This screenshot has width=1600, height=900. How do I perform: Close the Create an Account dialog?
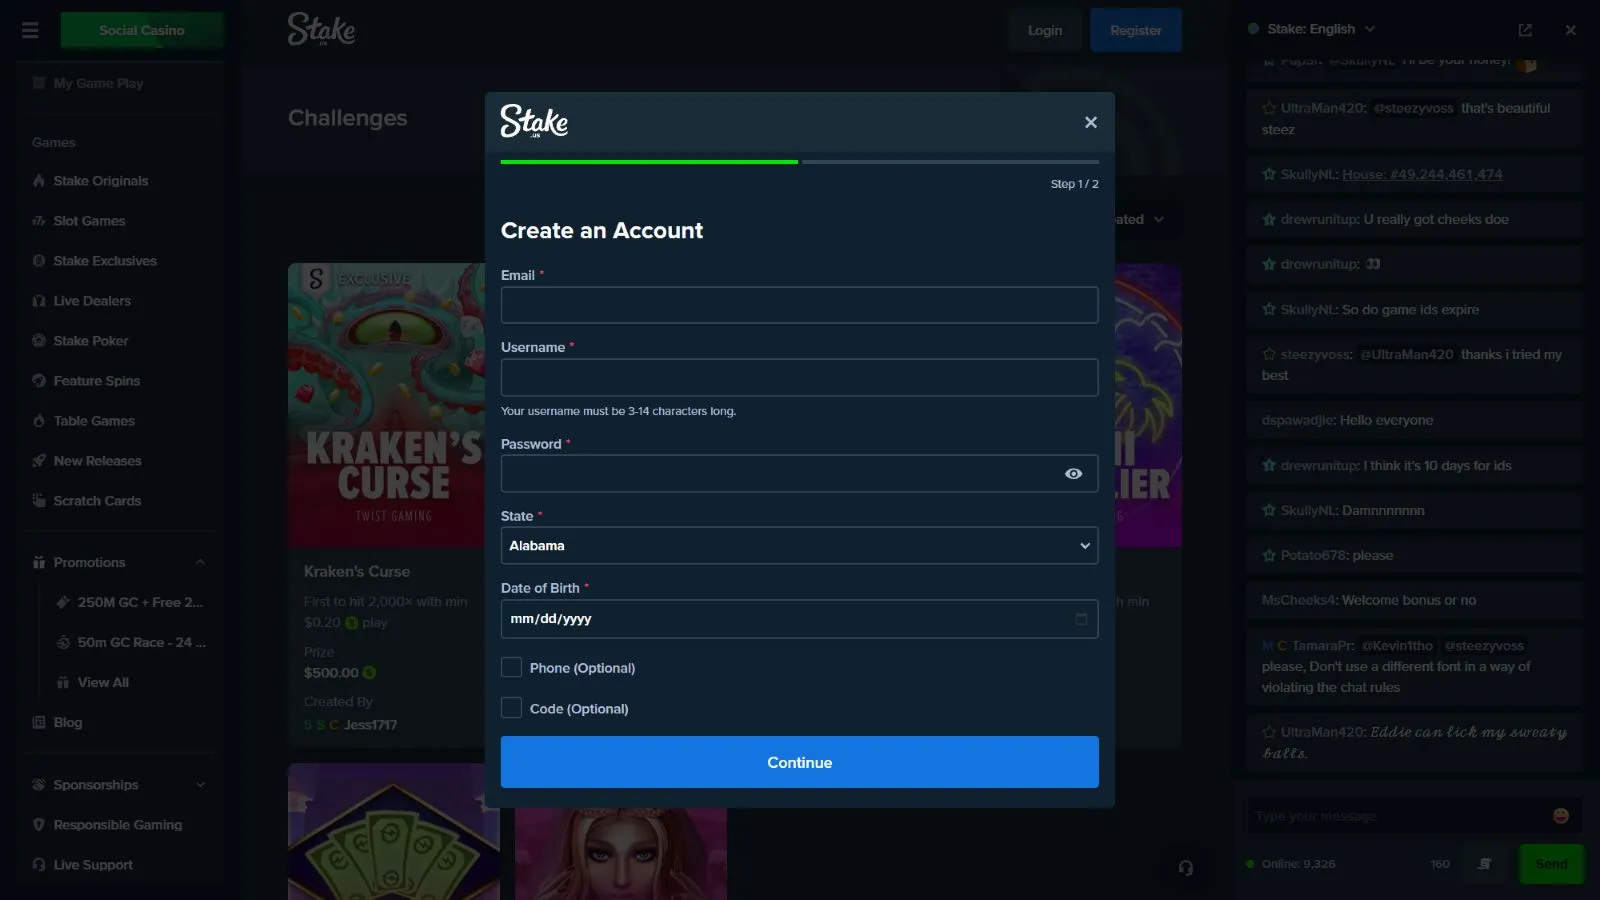(x=1091, y=122)
